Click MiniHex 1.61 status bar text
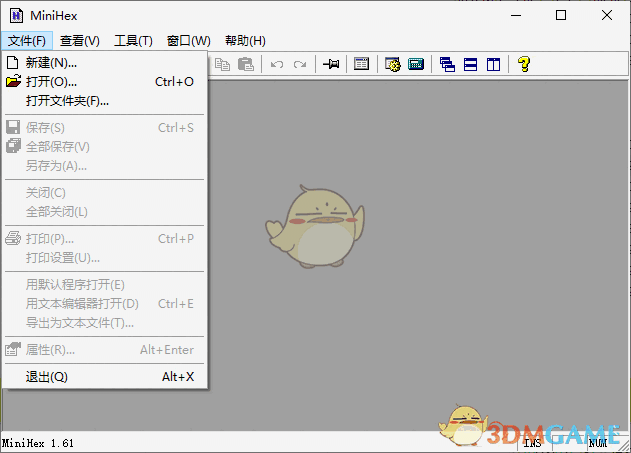The image size is (631, 453). click(x=38, y=443)
